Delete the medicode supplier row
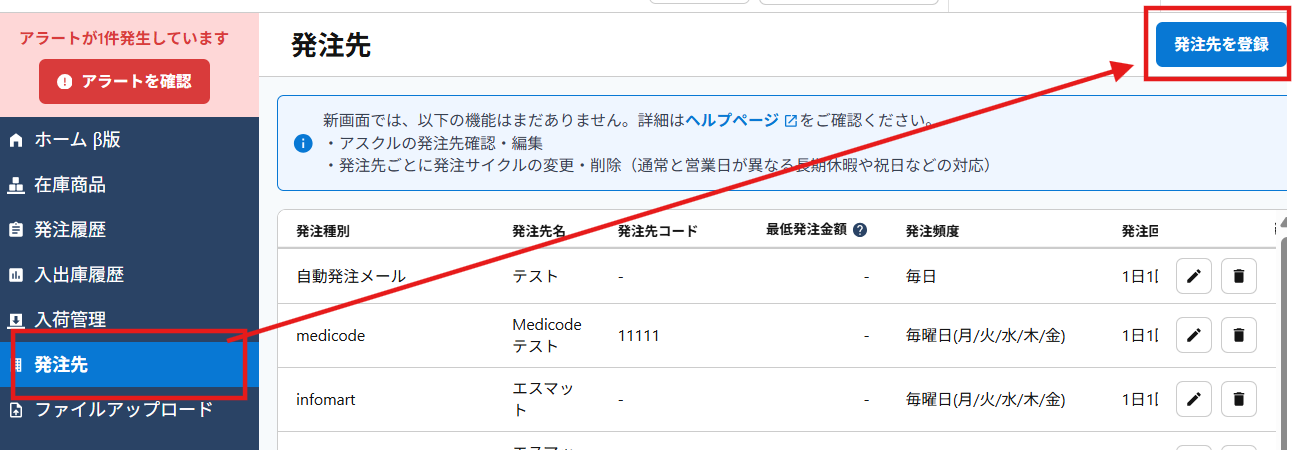1292x450 pixels. (x=1238, y=336)
